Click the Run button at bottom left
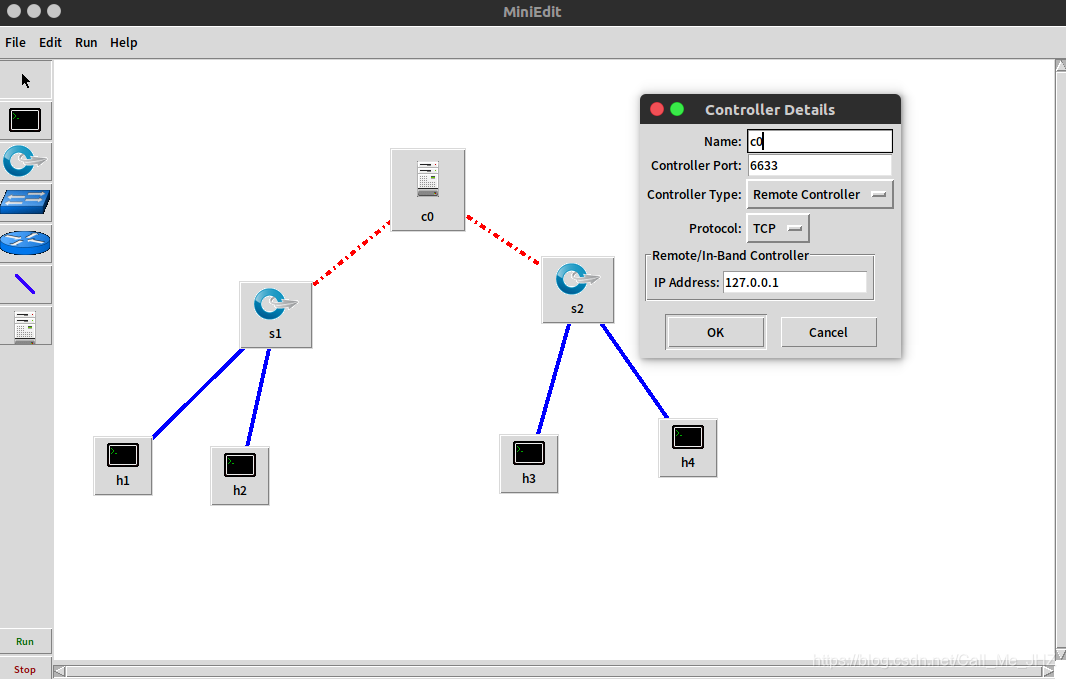Image resolution: width=1066 pixels, height=679 pixels. pos(25,641)
